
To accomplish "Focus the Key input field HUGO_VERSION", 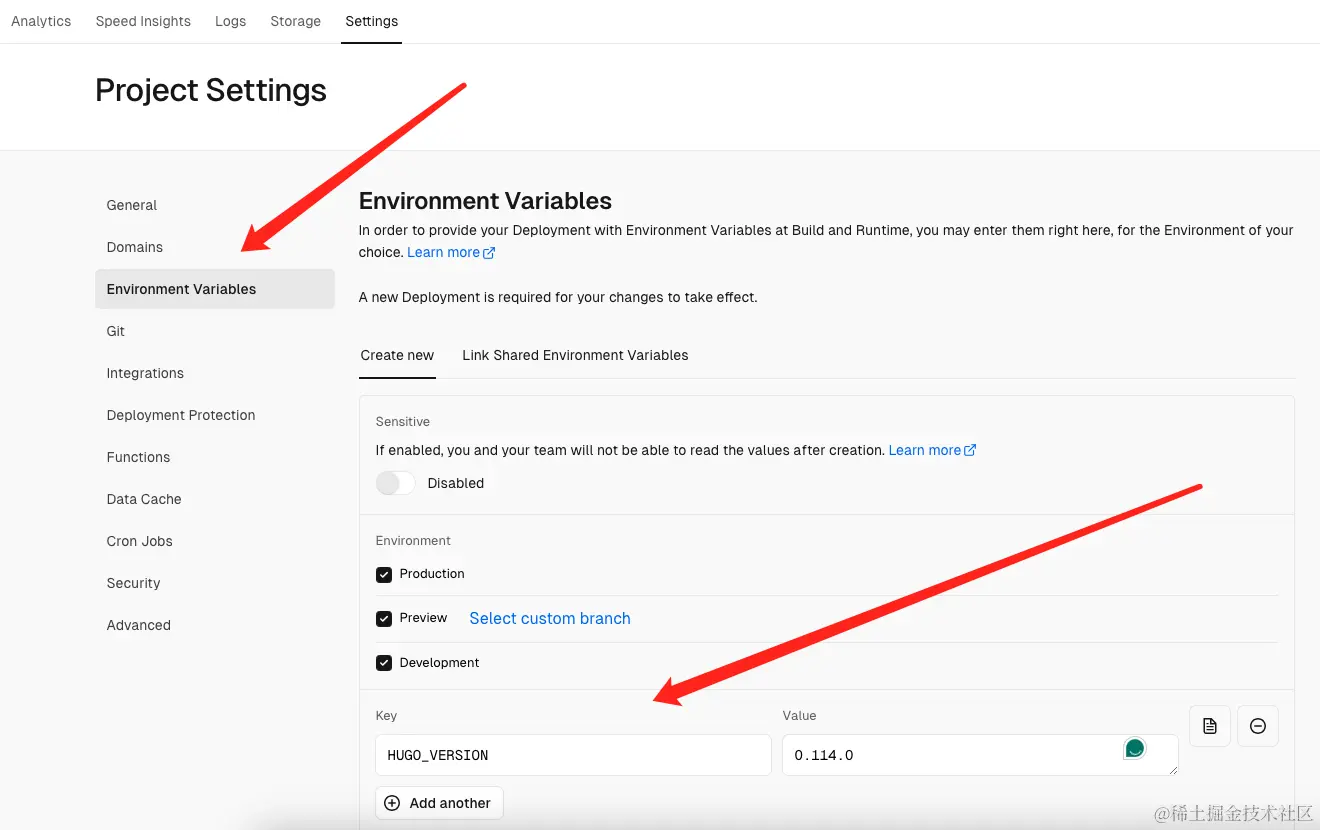I will tap(573, 755).
